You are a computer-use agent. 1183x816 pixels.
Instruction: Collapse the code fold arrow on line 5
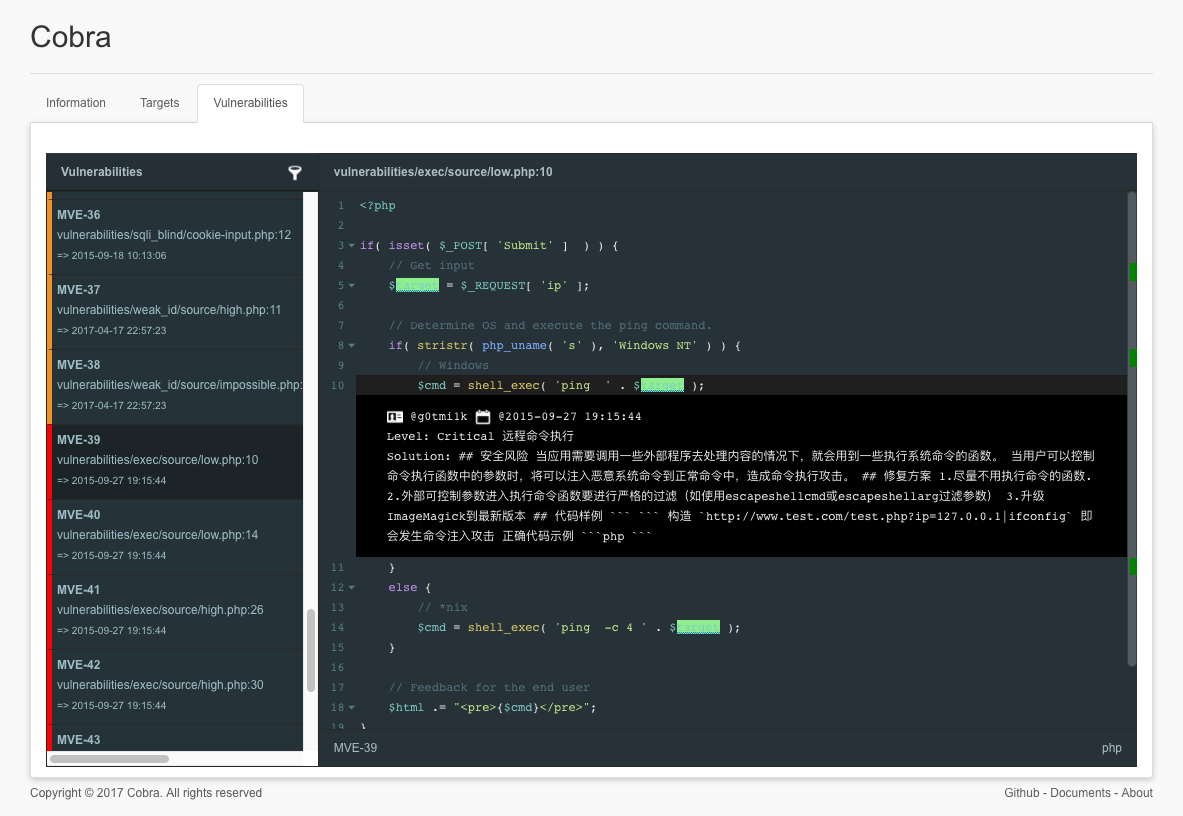click(352, 286)
